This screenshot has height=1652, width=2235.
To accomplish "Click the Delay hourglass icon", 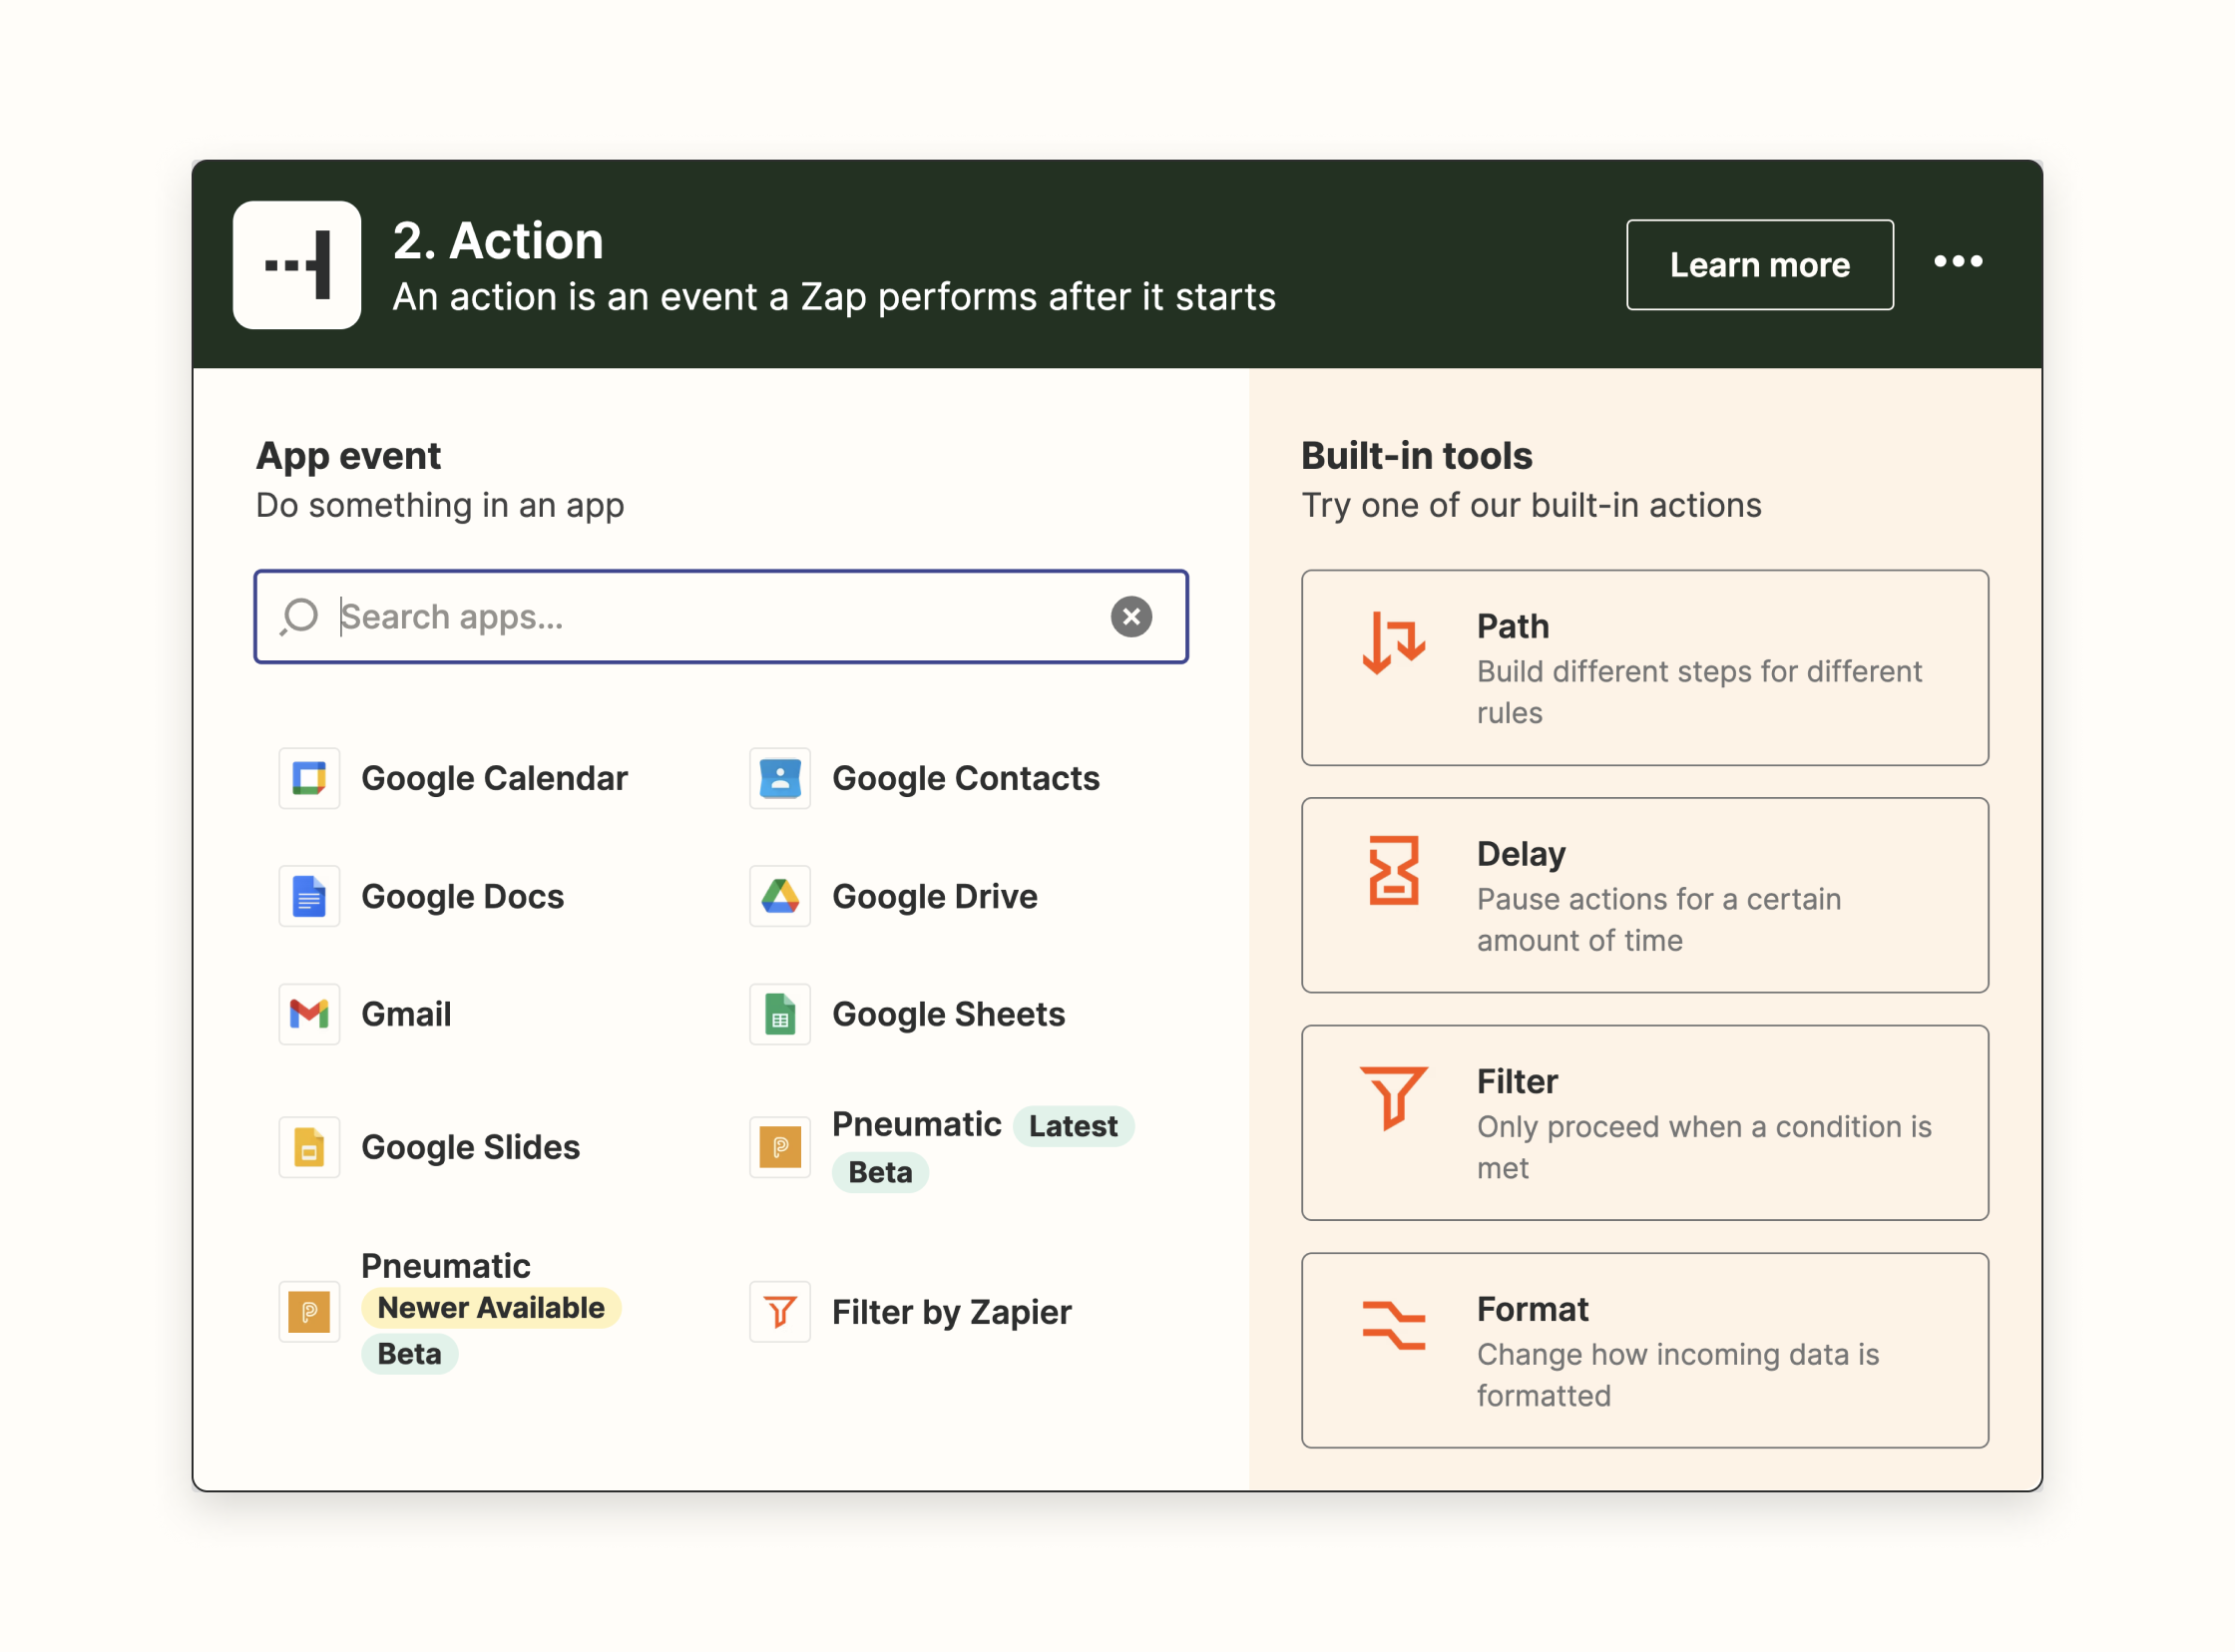I will [x=1393, y=870].
